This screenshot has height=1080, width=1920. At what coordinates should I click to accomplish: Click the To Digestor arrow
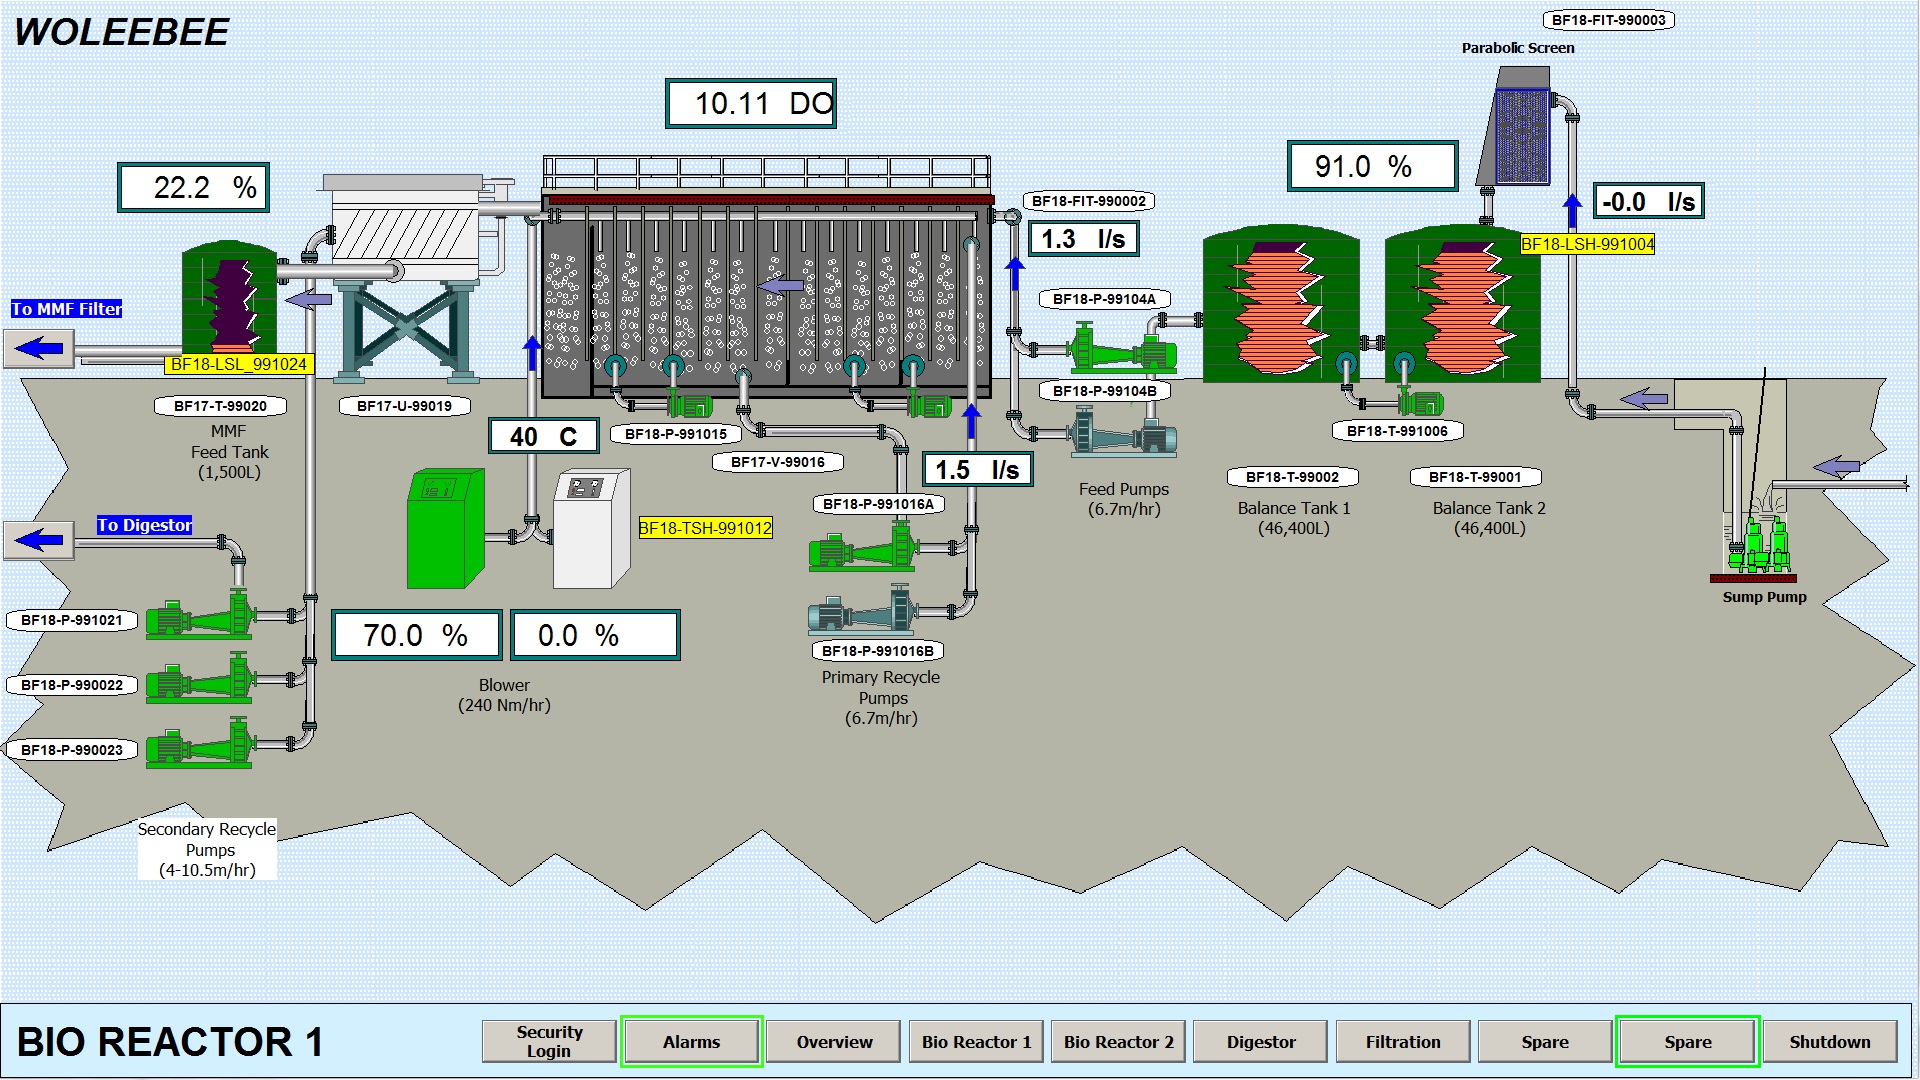[x=39, y=540]
